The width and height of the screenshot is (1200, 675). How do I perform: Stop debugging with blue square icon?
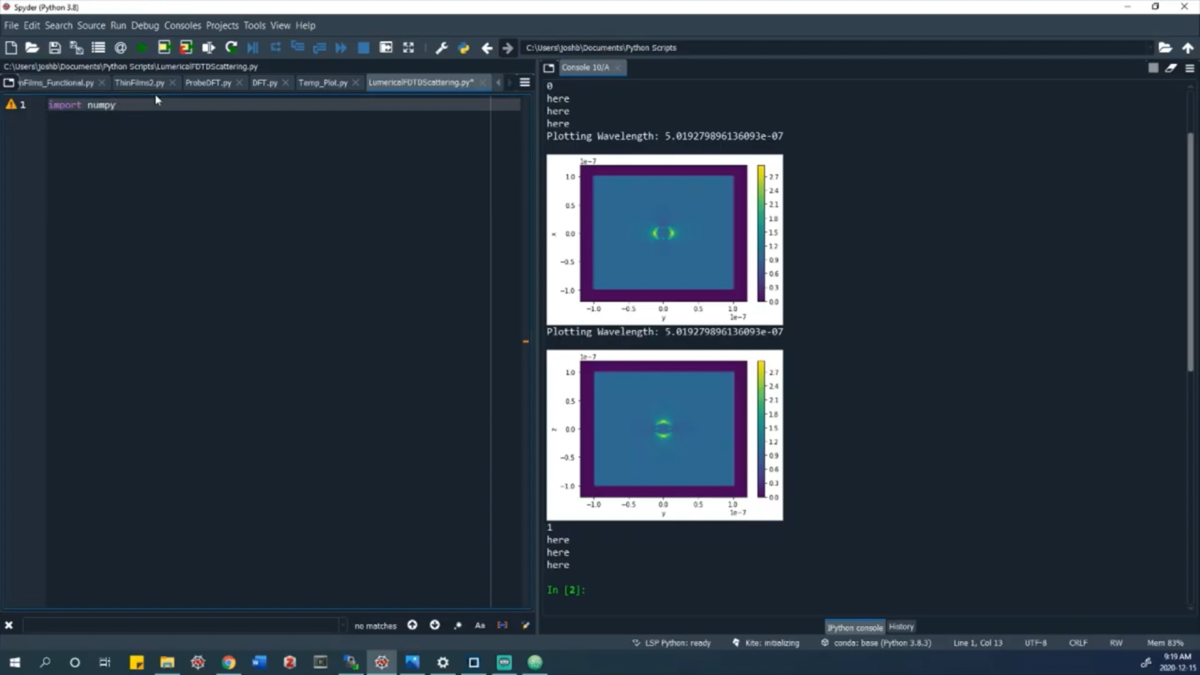[364, 47]
